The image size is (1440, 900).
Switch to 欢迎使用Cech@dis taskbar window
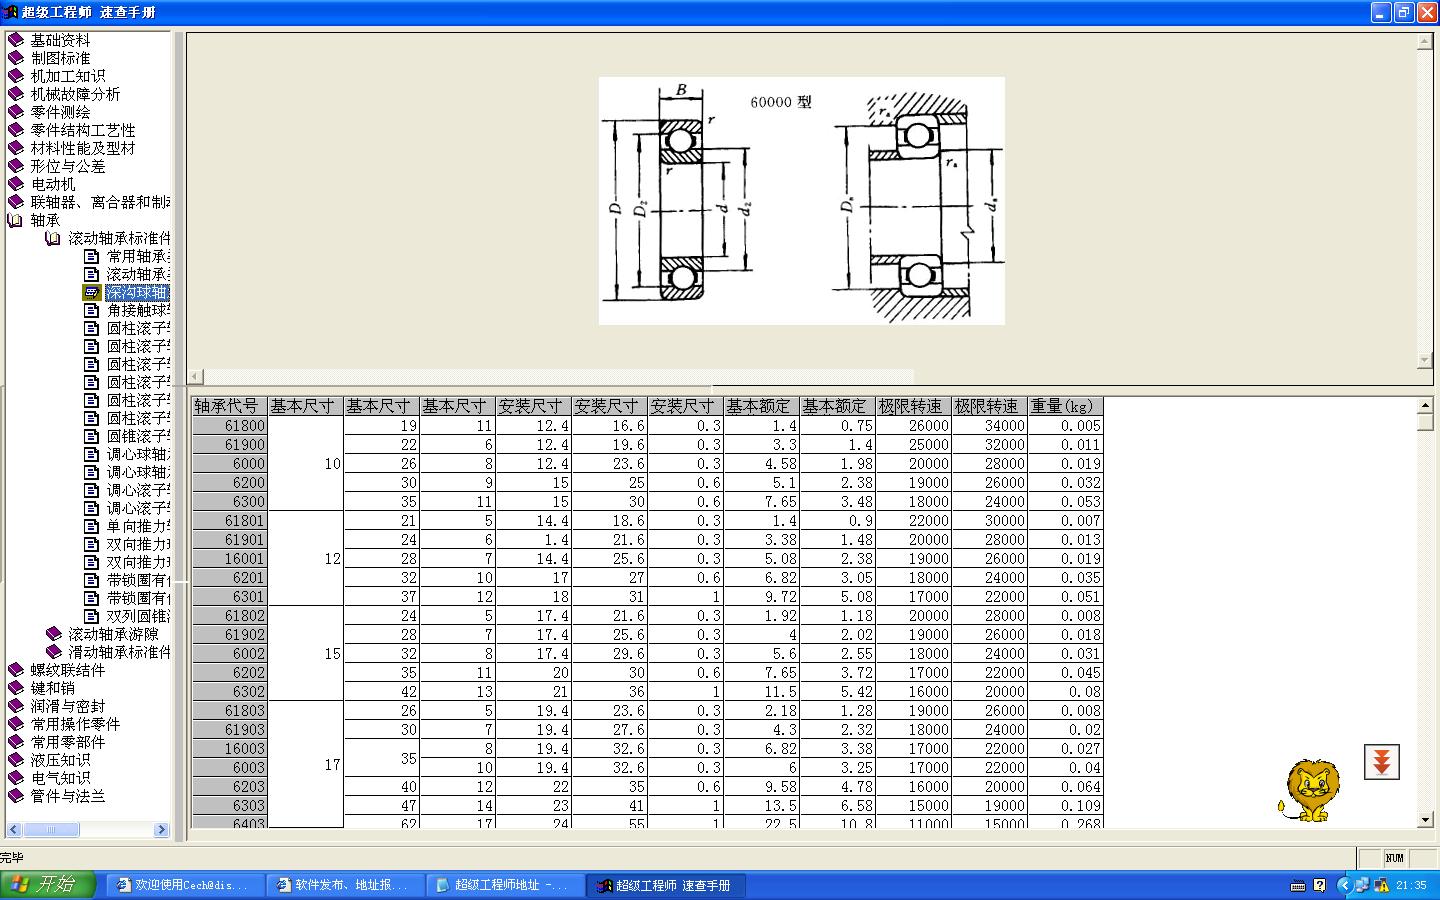186,885
